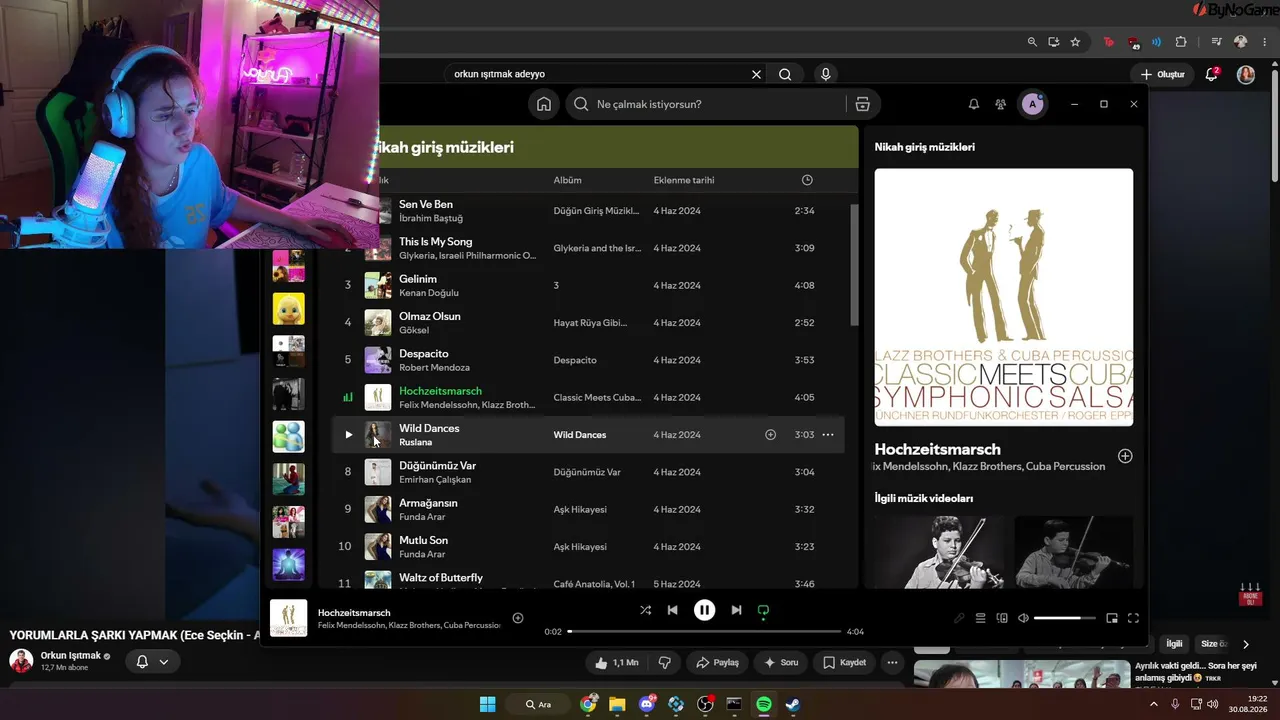The height and width of the screenshot is (720, 1280).
Task: Select the track Gelinim
Action: click(x=418, y=279)
